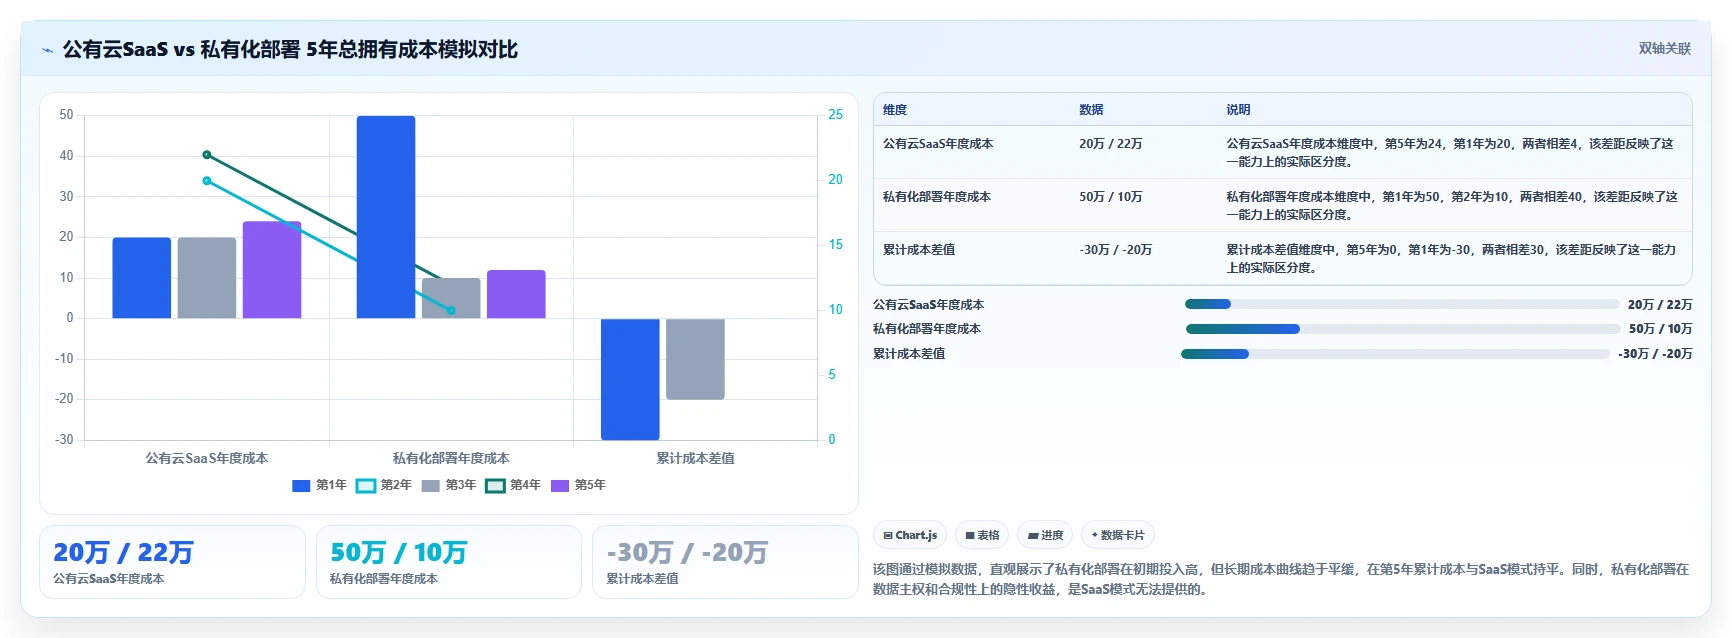Click the dashboard title text
1732x638 pixels.
[290, 50]
